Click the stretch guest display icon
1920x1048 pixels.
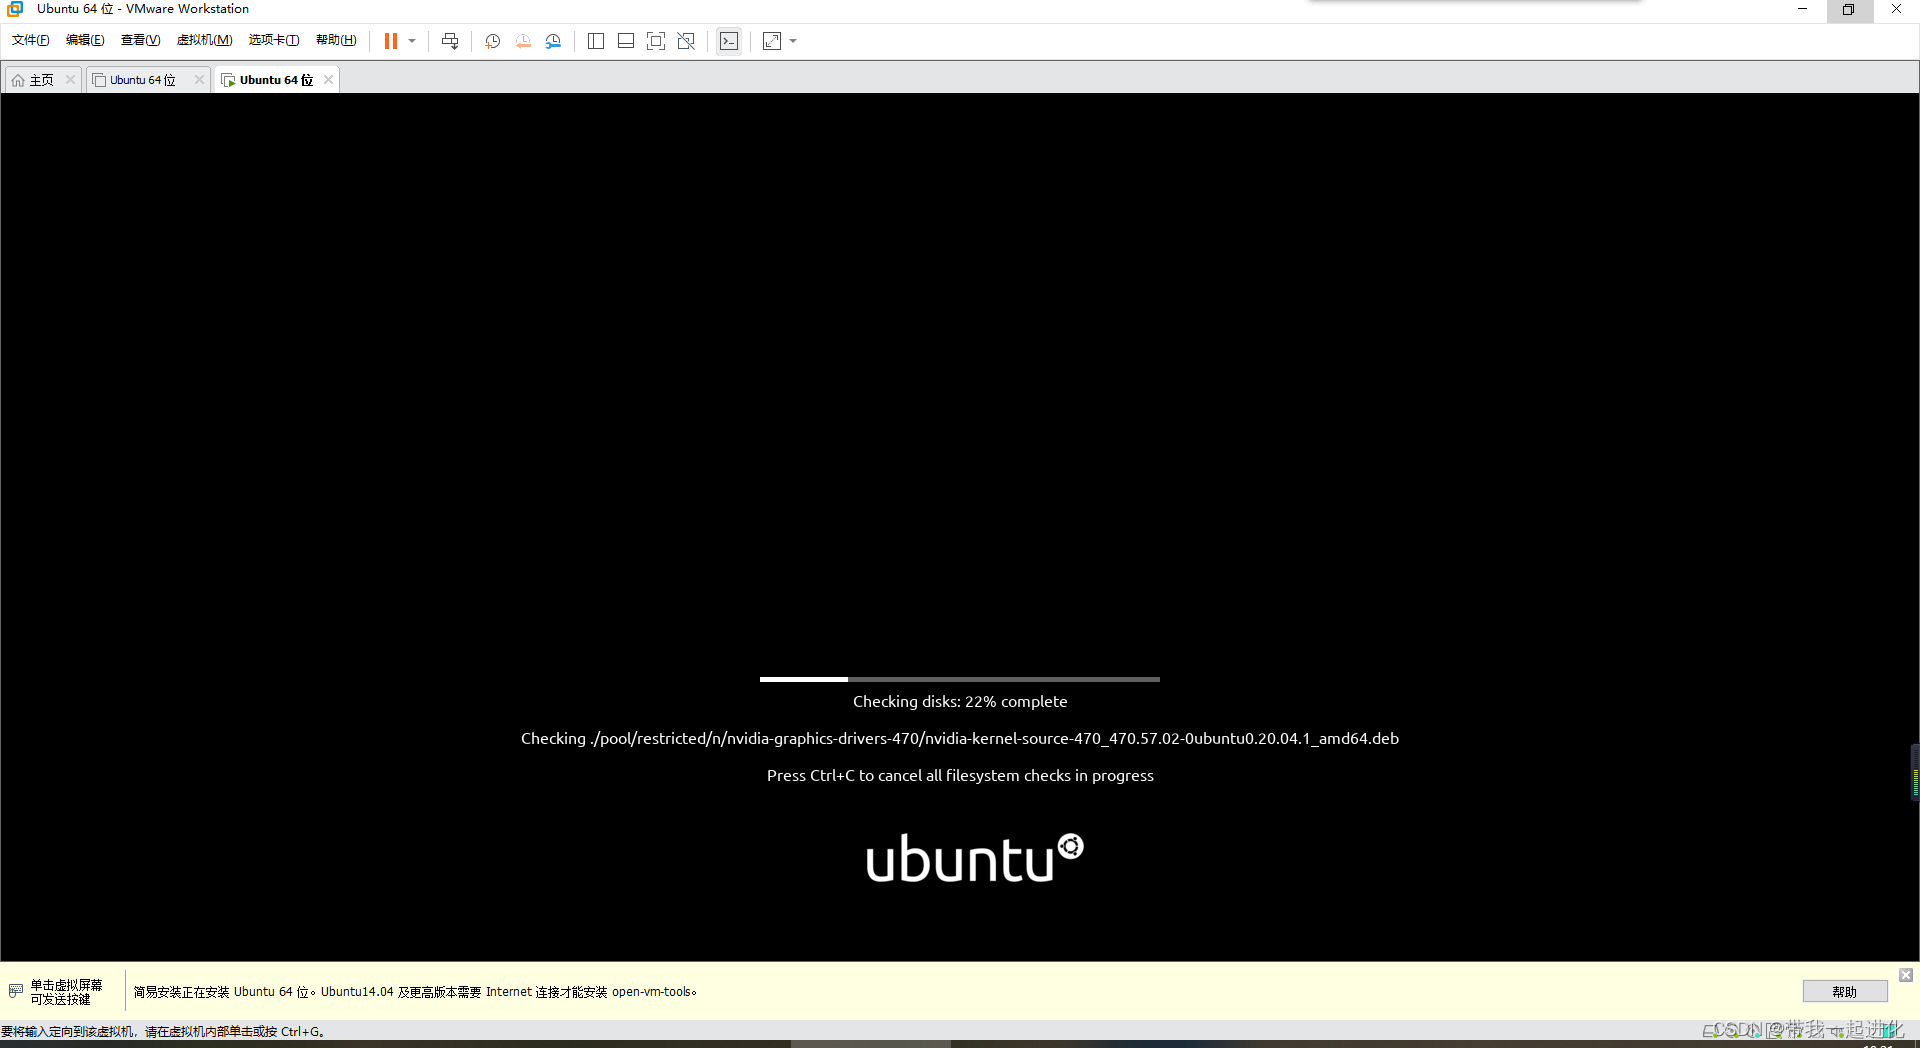[772, 41]
